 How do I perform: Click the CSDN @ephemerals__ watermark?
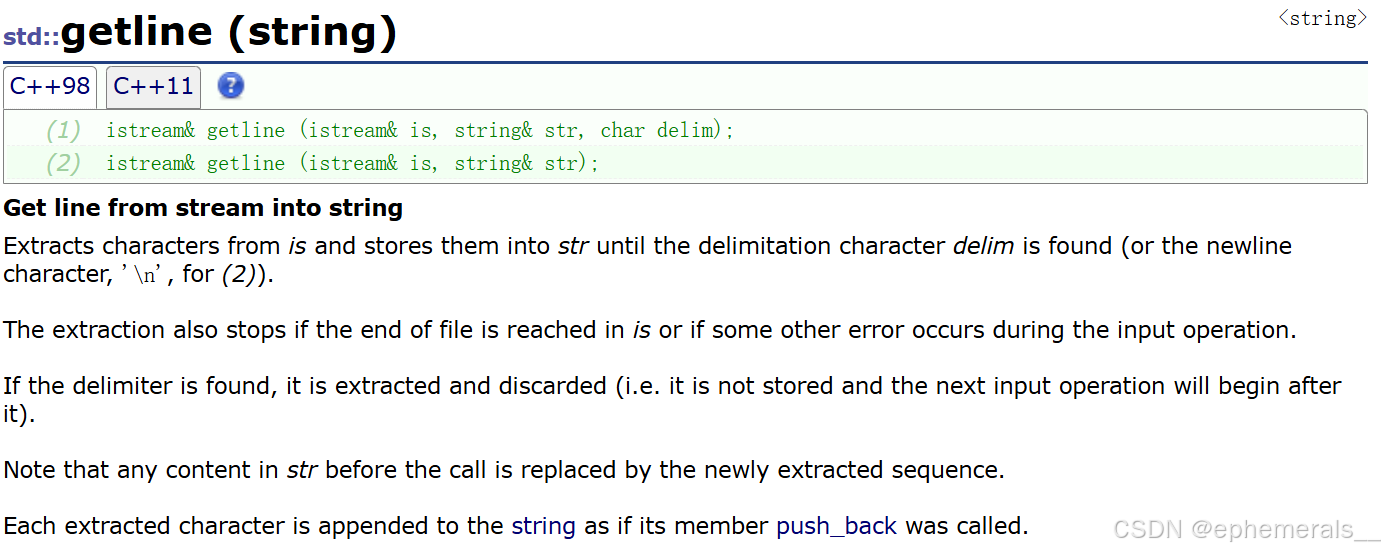pyautogui.click(x=1246, y=530)
